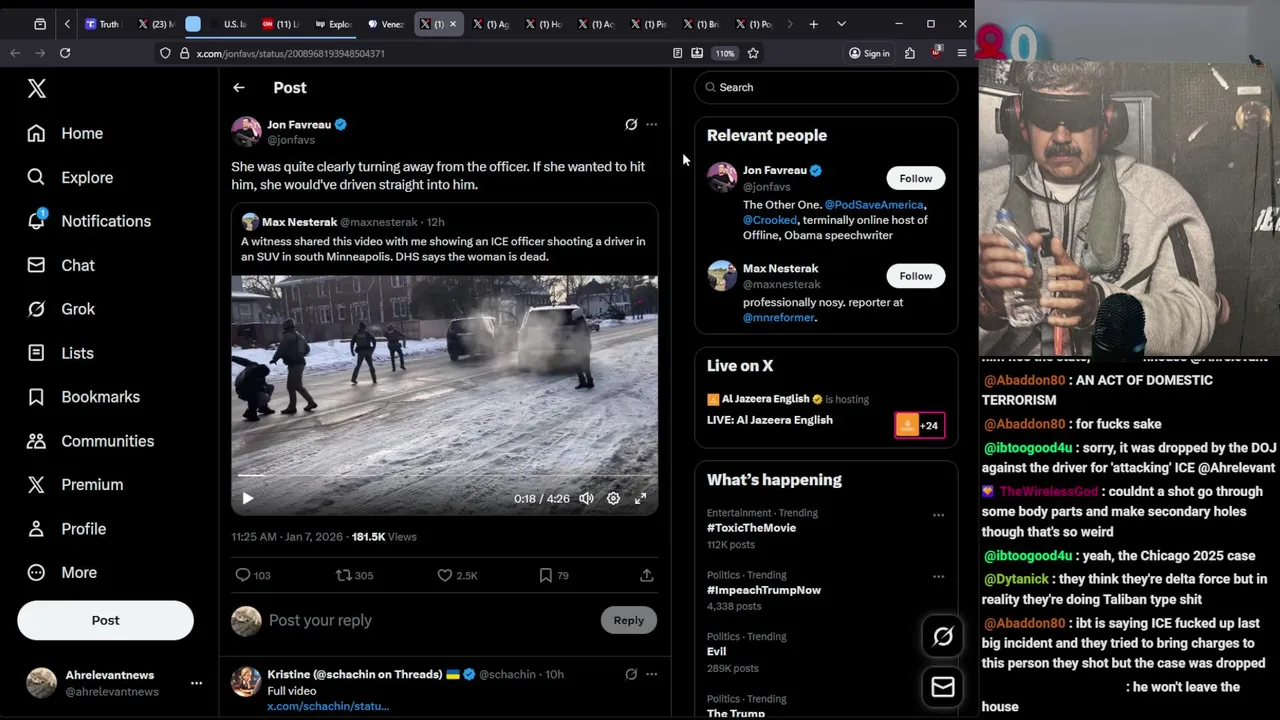The height and width of the screenshot is (720, 1280).
Task: Click the Reply button
Action: [x=629, y=620]
